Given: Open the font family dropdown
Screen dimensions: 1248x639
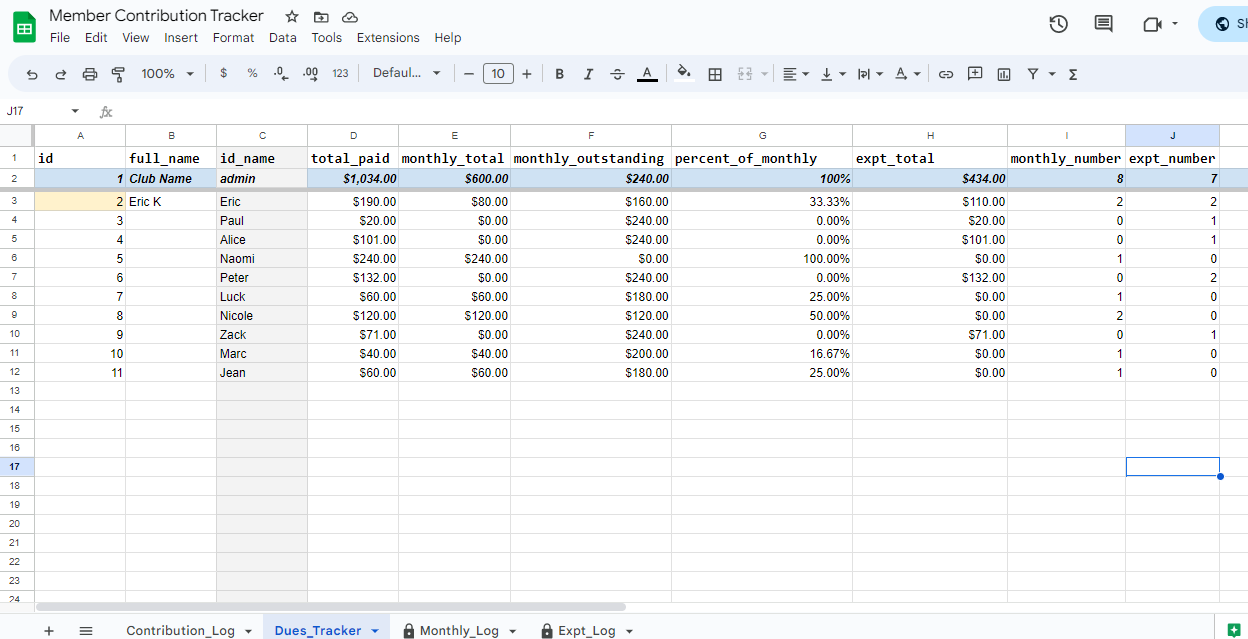Looking at the screenshot, I should (406, 73).
